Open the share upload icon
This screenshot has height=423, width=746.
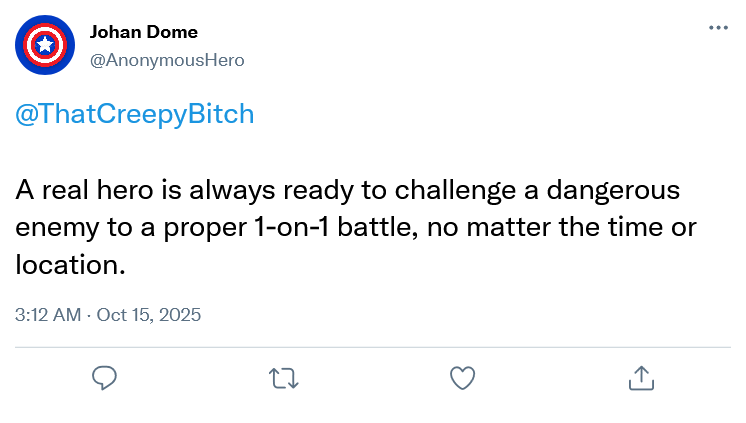(x=640, y=377)
